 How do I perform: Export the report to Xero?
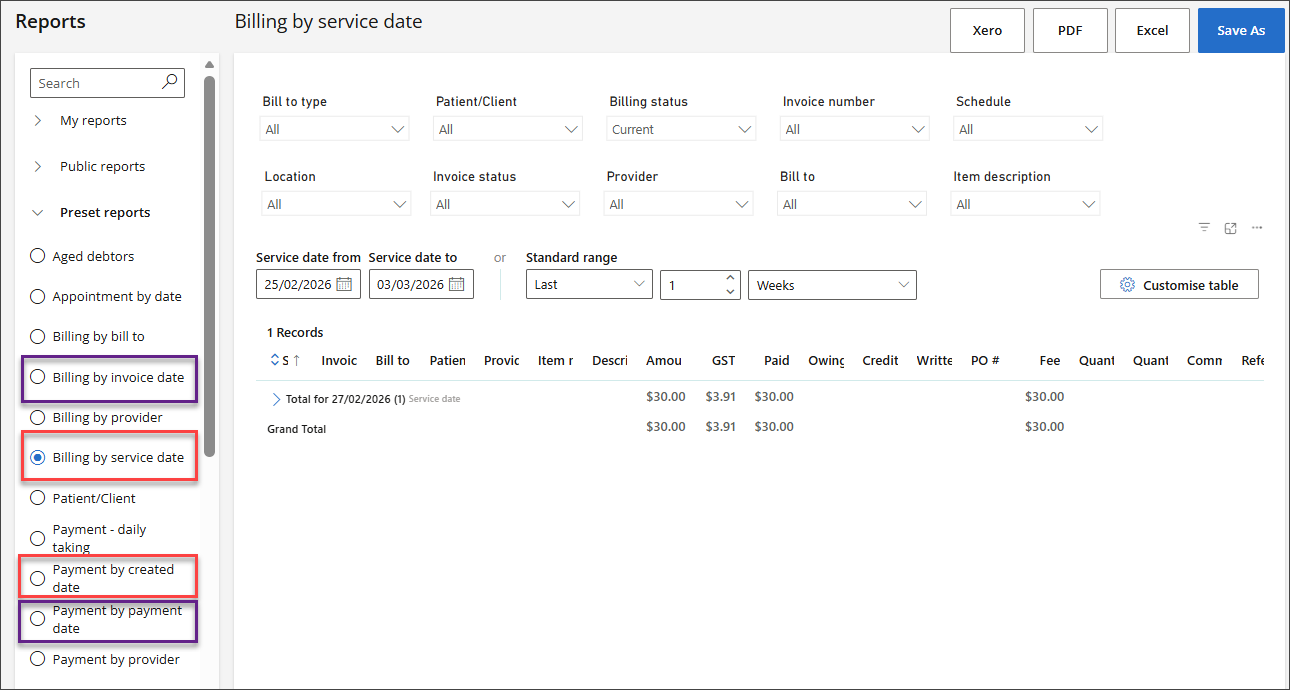coord(987,30)
